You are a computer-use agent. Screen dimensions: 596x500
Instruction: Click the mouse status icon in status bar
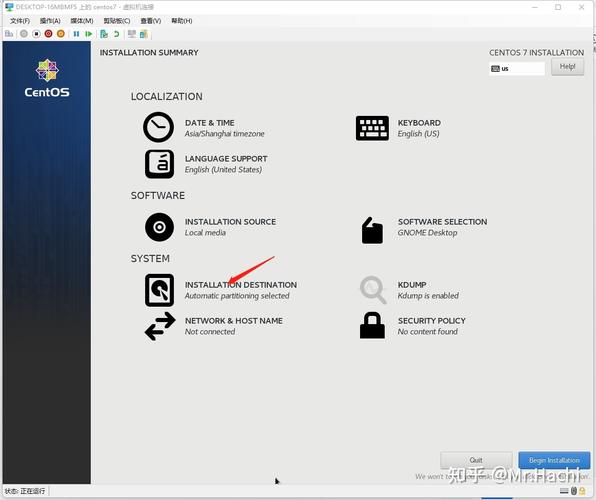tap(574, 491)
